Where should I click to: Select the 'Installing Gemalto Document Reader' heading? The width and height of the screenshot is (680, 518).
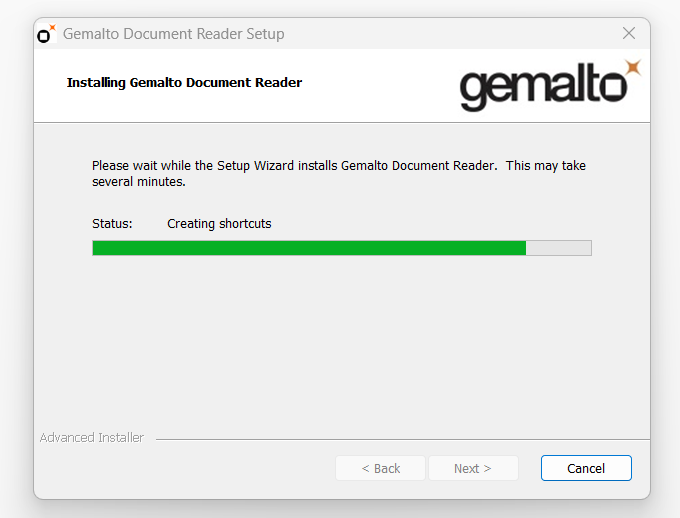point(184,82)
